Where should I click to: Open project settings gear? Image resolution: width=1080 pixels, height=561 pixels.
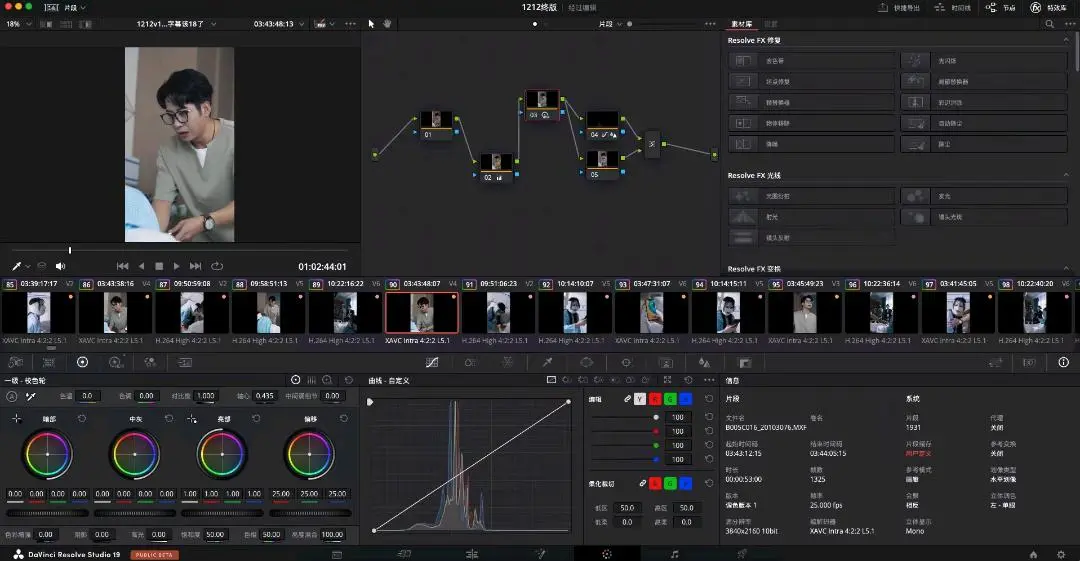pyautogui.click(x=1061, y=554)
